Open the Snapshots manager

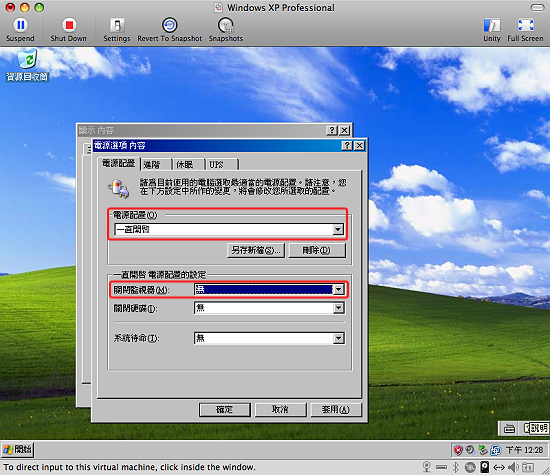click(x=226, y=30)
